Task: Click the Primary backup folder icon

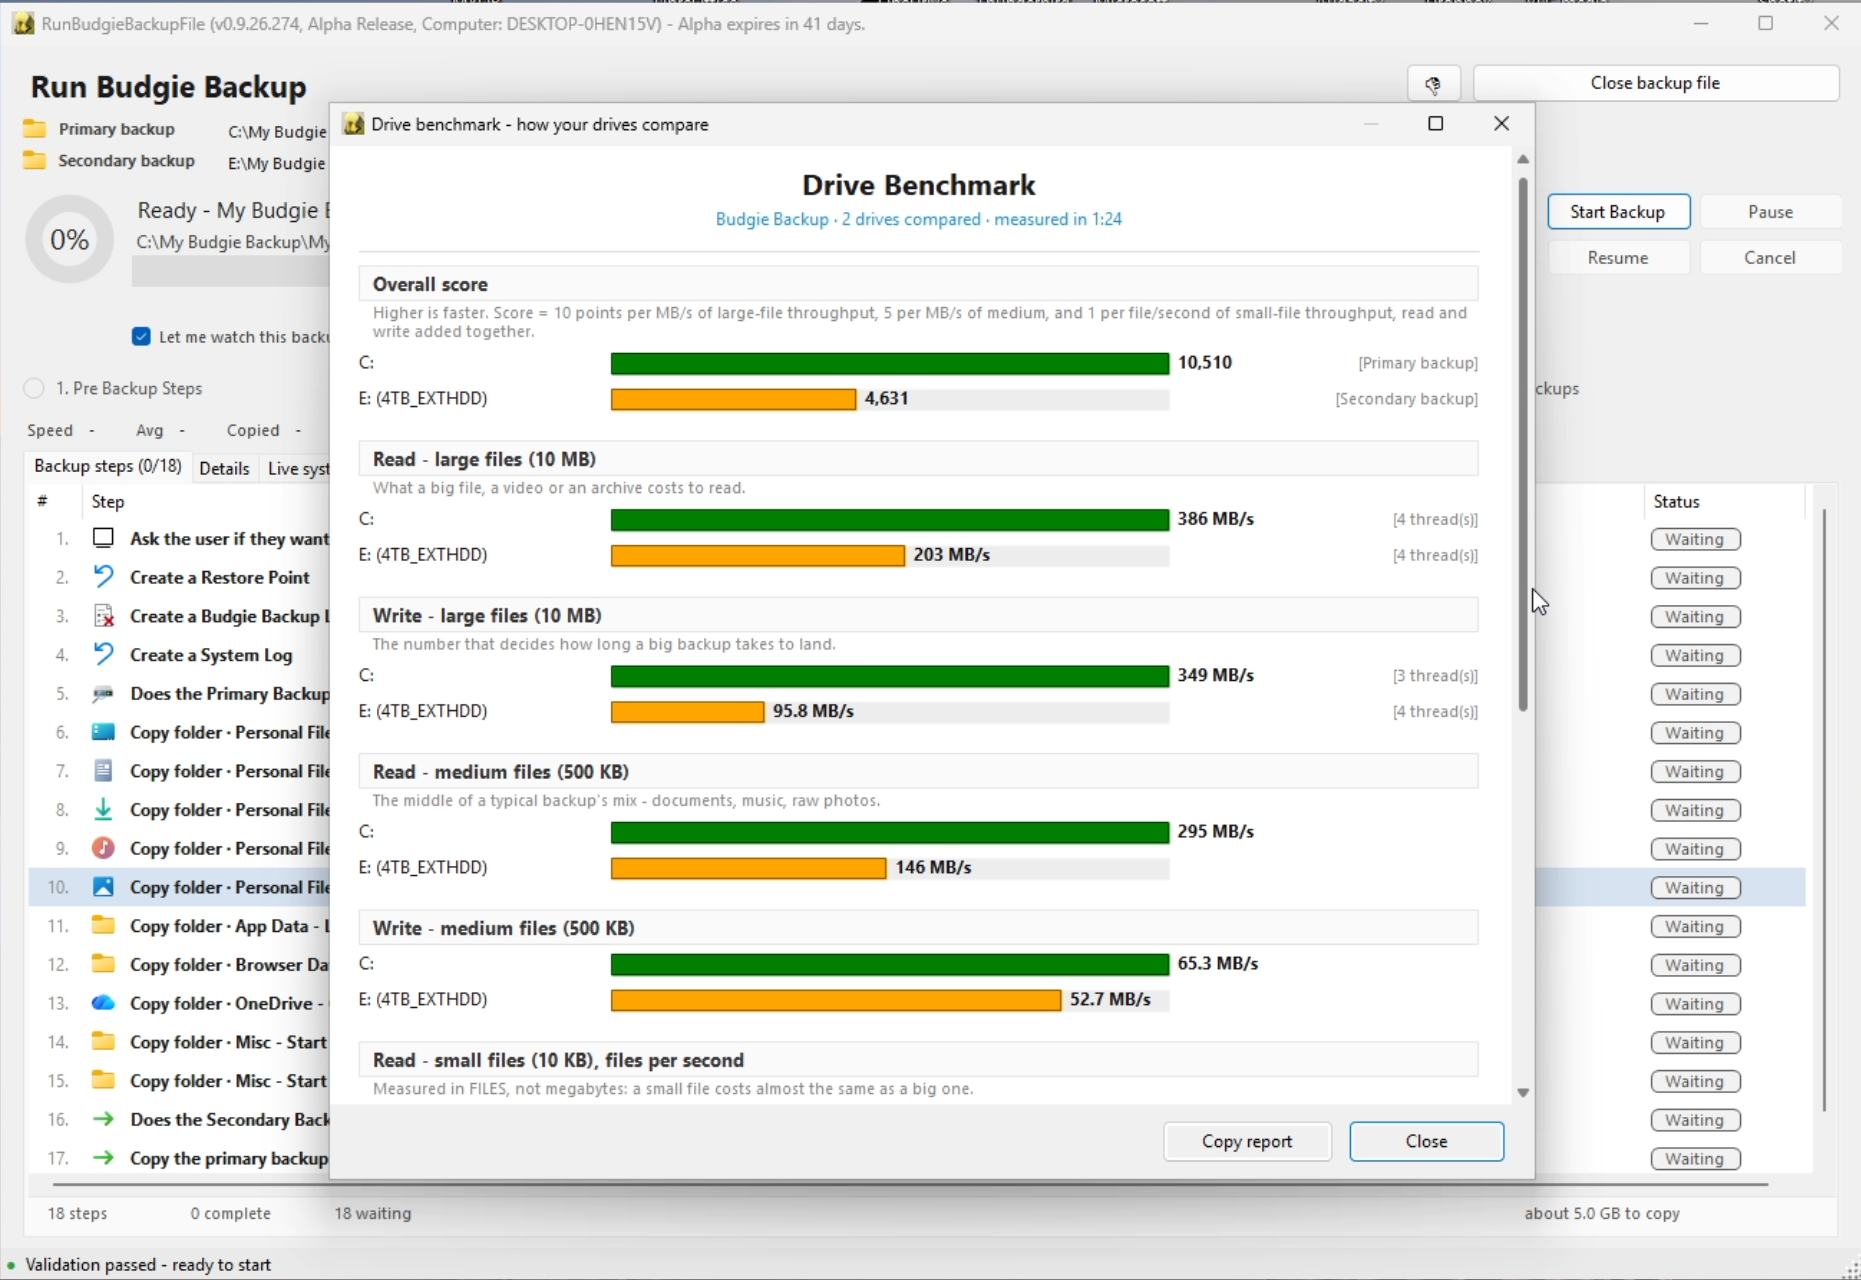Action: coord(35,129)
